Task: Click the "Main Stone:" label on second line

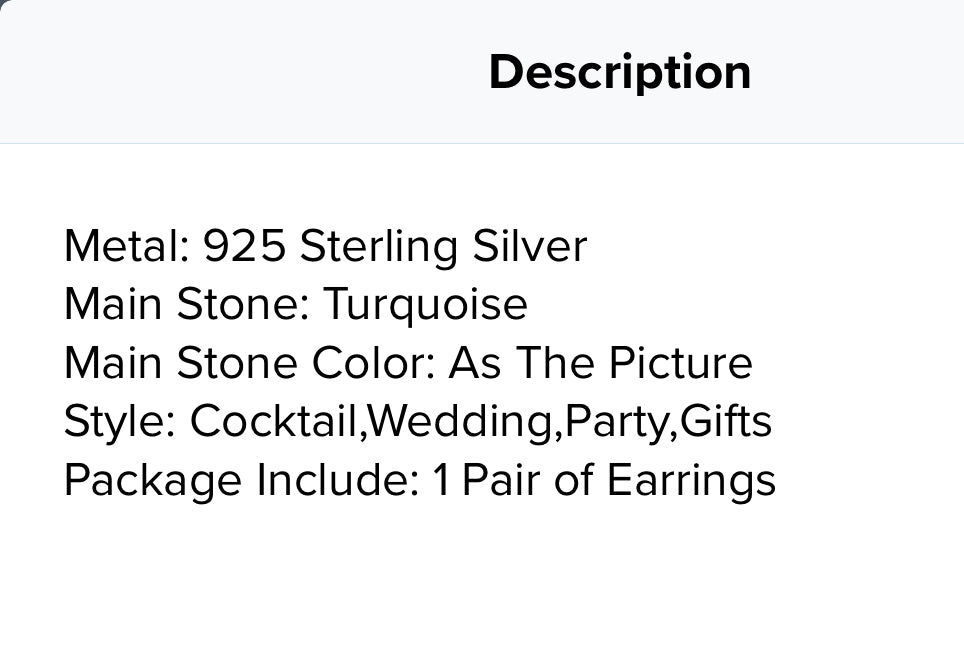Action: pyautogui.click(x=187, y=304)
